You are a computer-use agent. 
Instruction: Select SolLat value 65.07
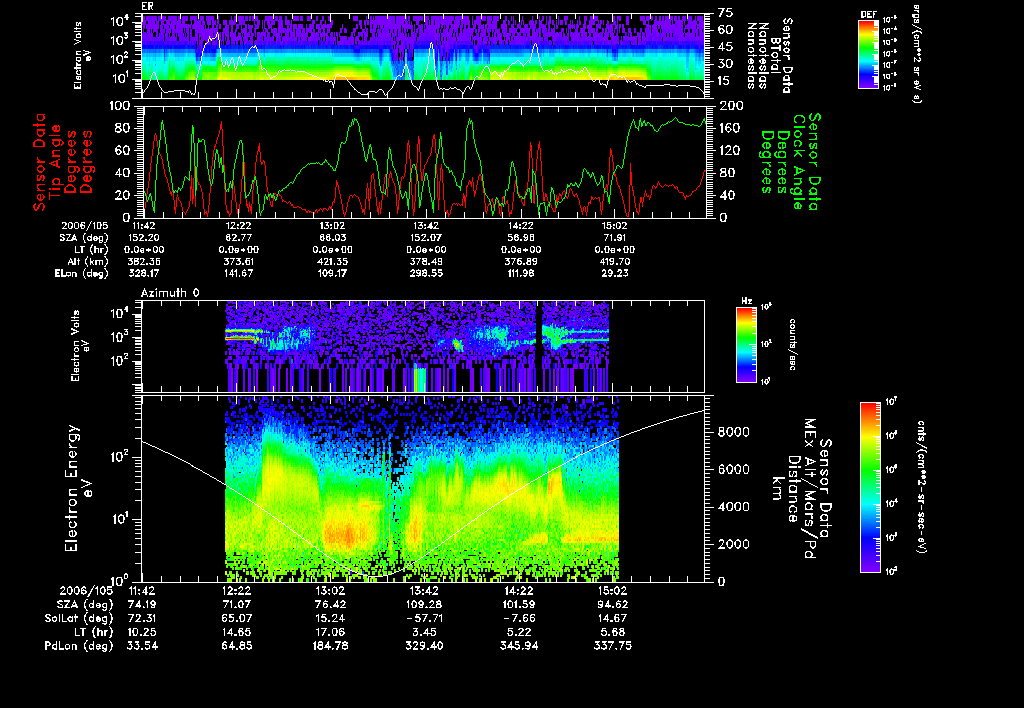(x=236, y=619)
